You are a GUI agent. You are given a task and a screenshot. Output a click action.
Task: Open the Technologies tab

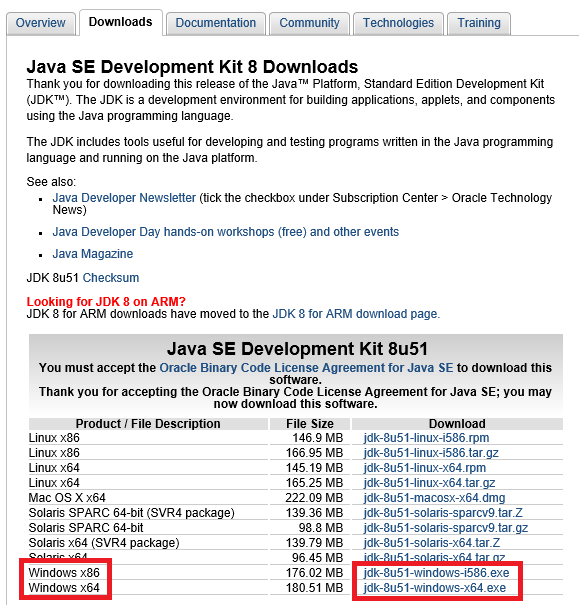(398, 23)
